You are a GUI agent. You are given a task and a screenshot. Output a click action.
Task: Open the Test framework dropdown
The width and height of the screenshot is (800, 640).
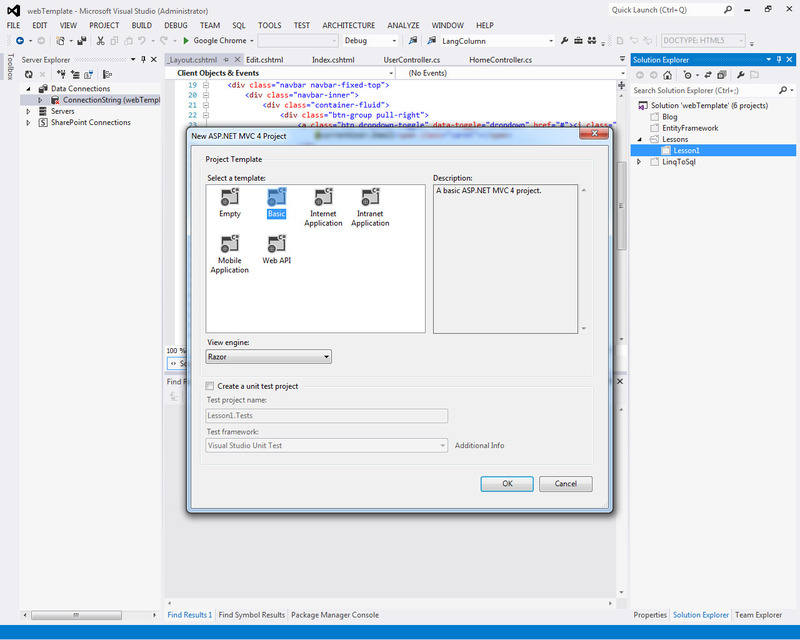[327, 446]
